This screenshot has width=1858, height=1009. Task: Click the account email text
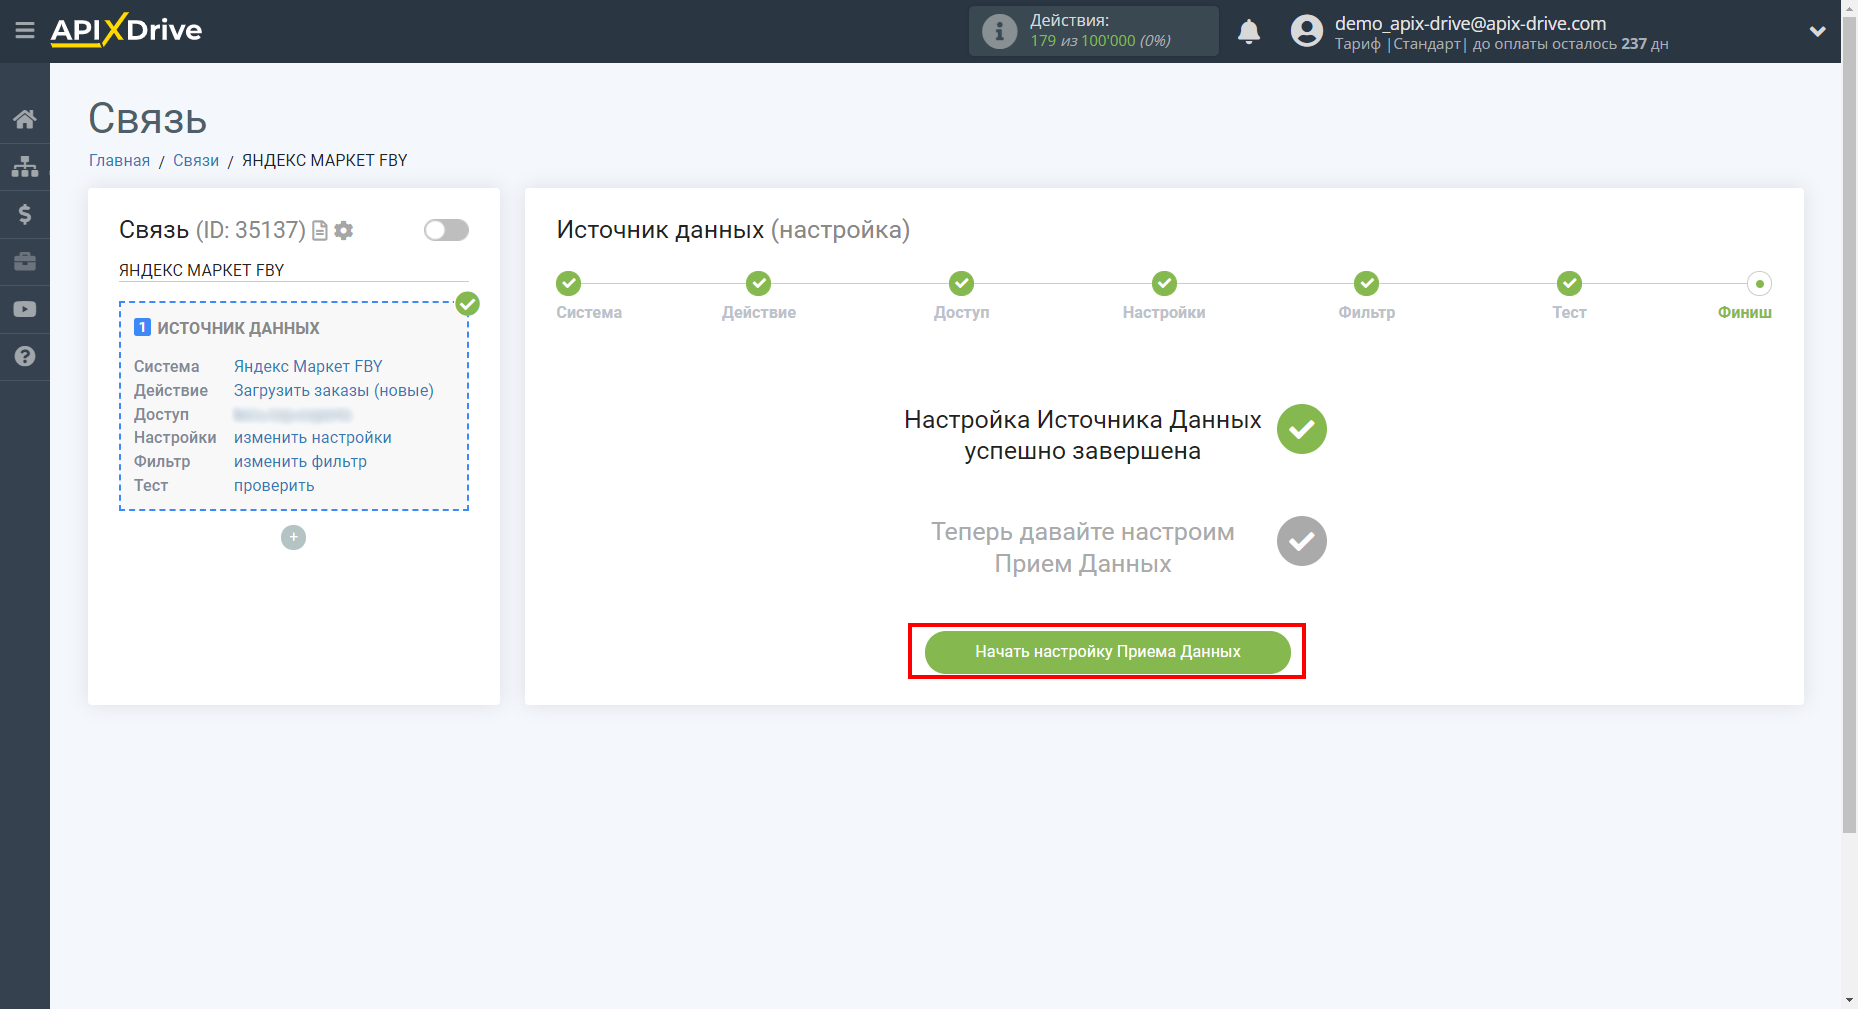[x=1470, y=23]
